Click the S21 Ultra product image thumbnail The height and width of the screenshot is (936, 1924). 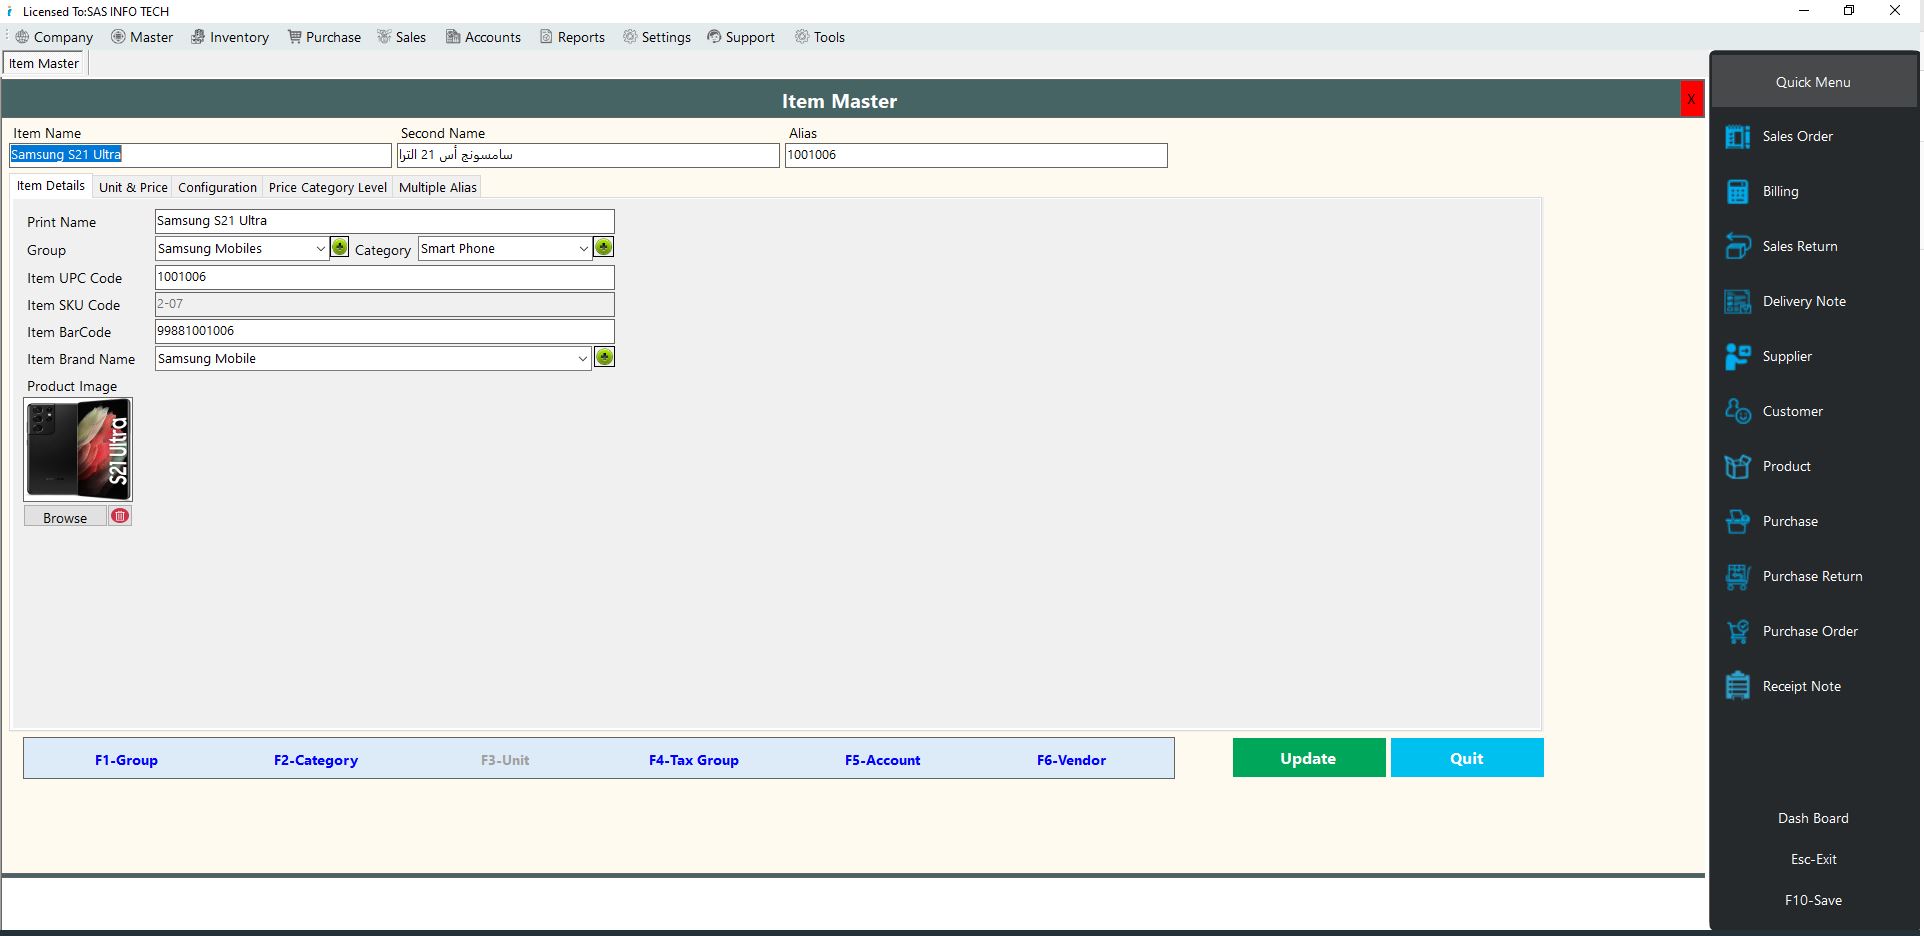[78, 449]
